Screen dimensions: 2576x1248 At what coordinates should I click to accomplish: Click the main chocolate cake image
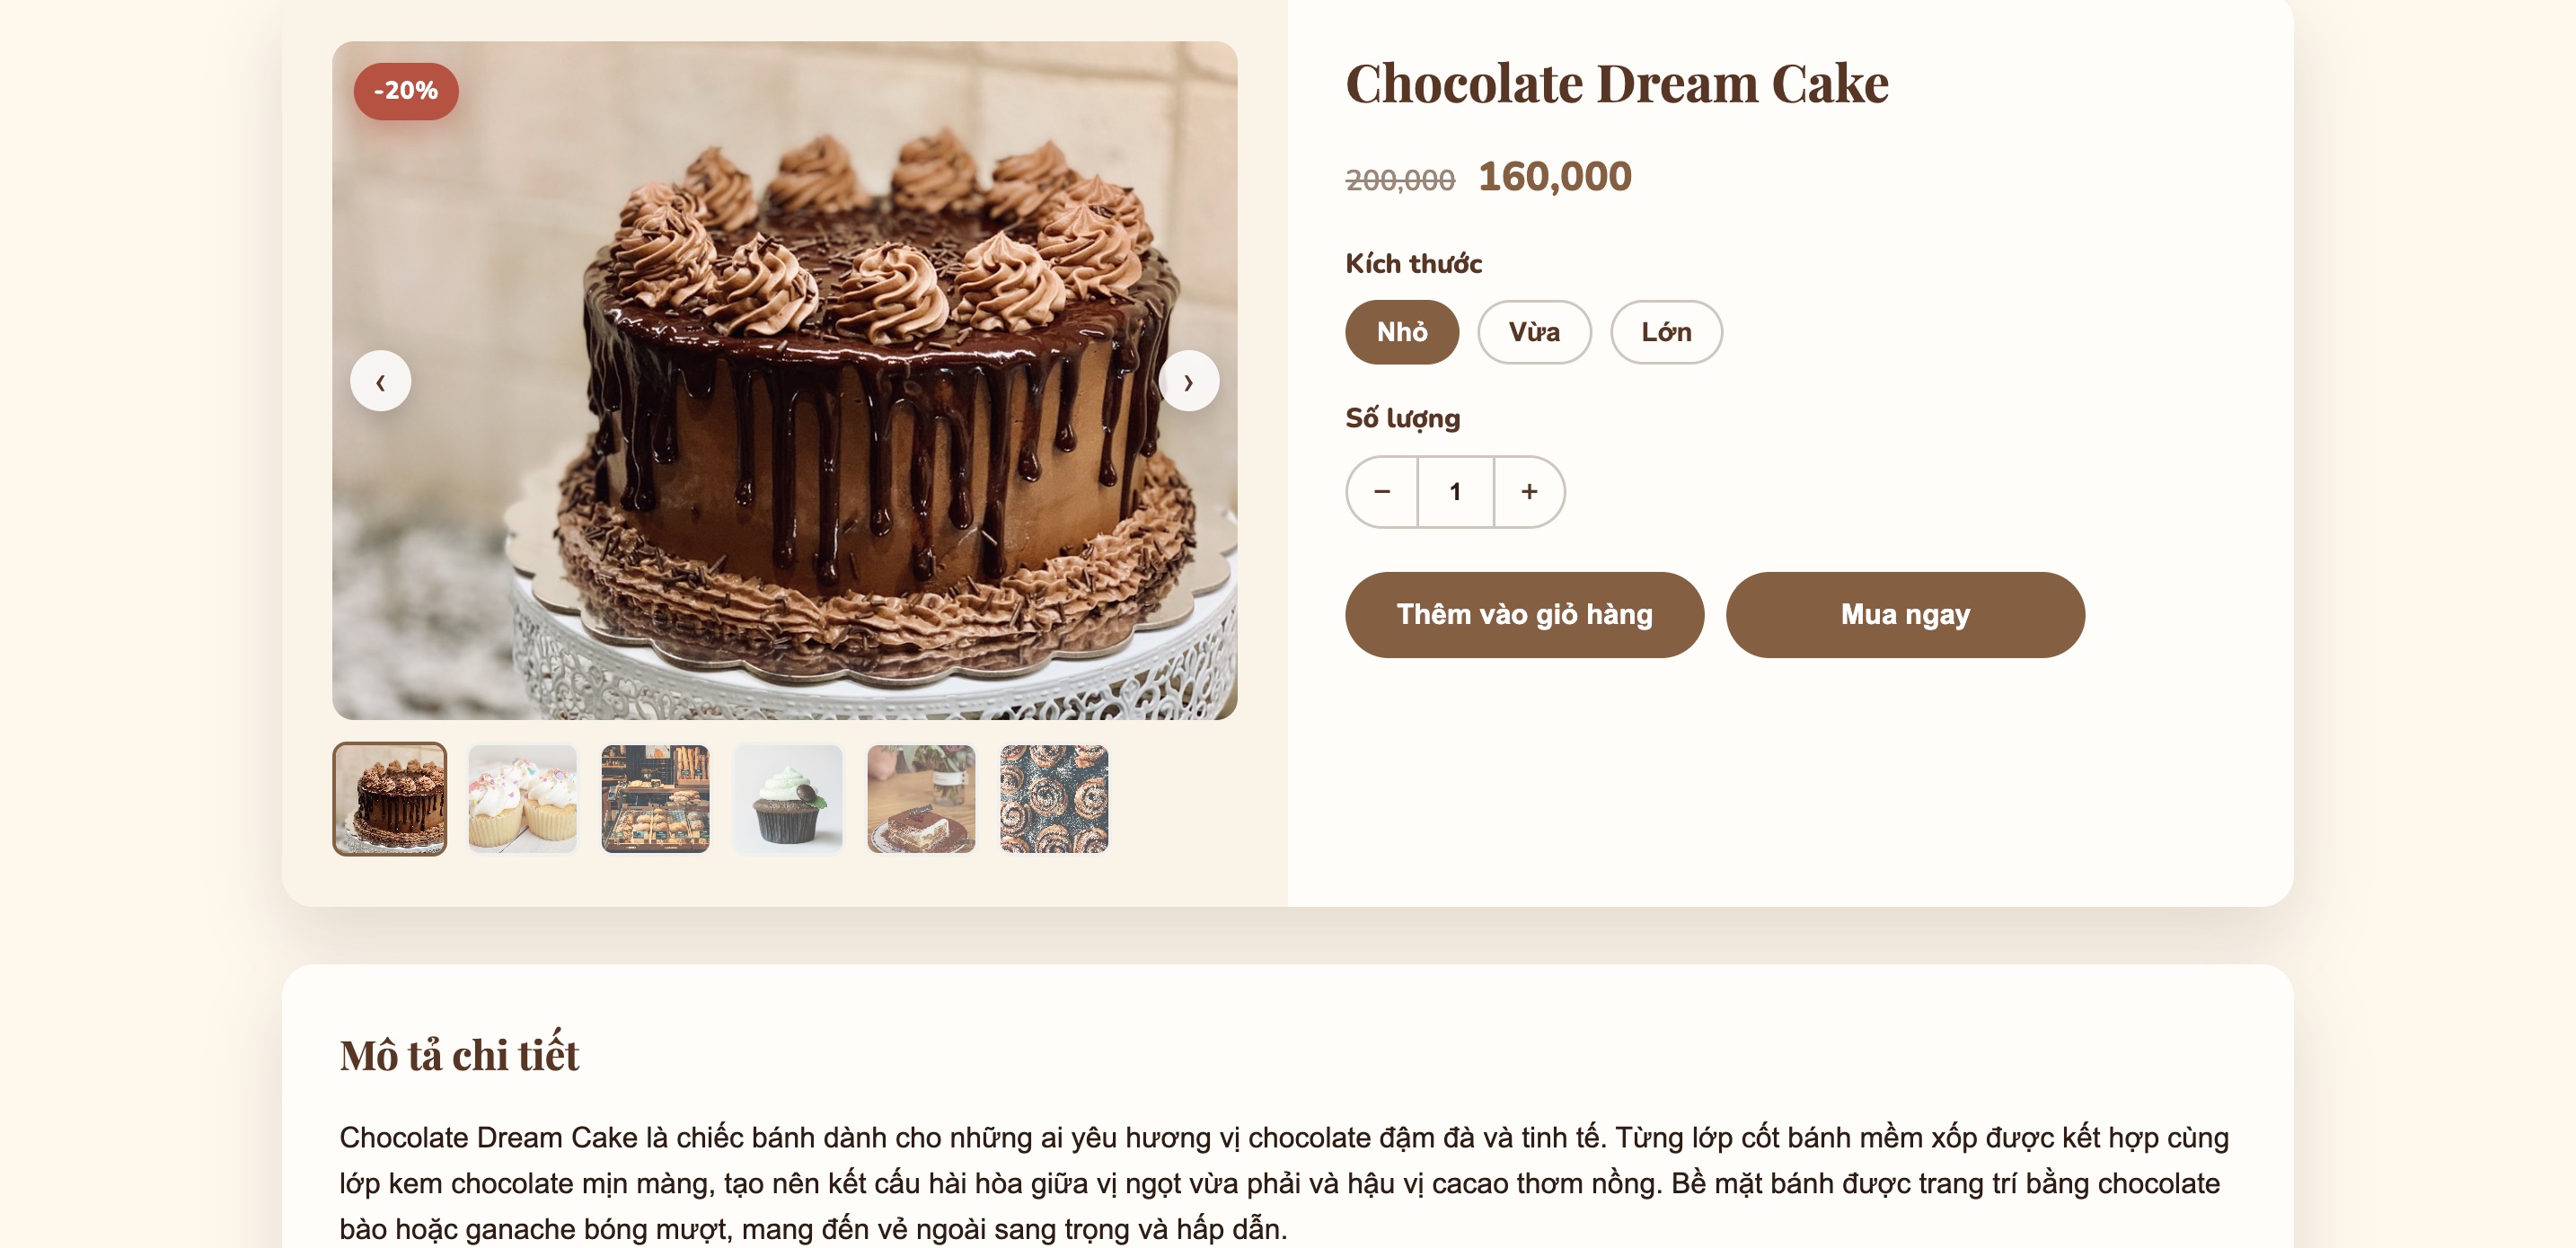785,380
